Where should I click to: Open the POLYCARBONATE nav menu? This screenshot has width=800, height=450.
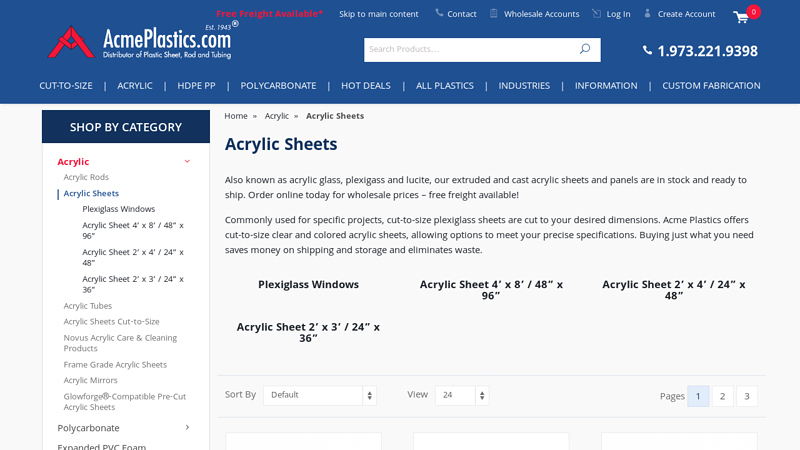point(278,86)
